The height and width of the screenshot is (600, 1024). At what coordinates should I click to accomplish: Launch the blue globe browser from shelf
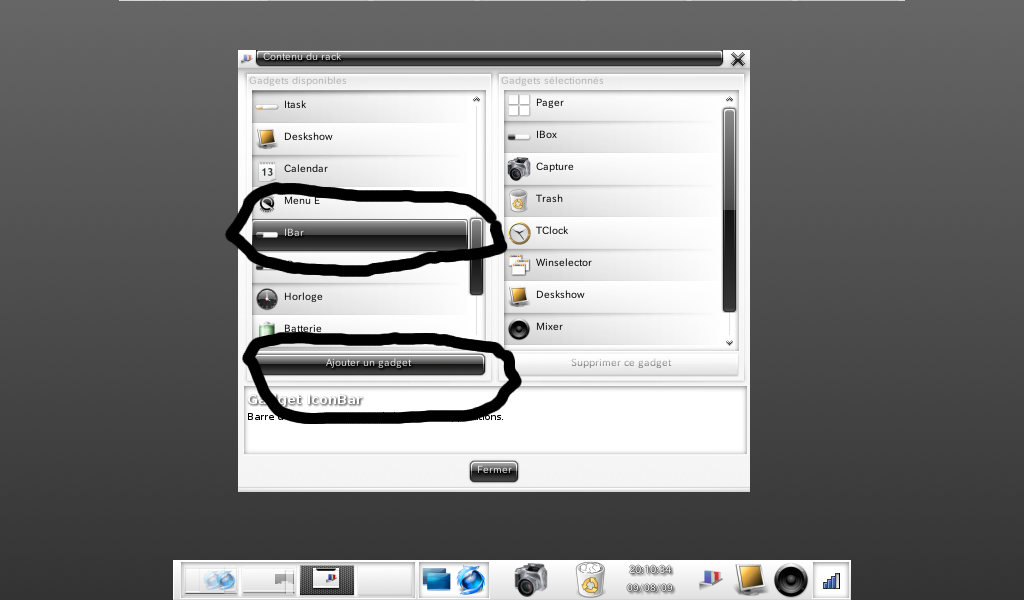(x=470, y=579)
